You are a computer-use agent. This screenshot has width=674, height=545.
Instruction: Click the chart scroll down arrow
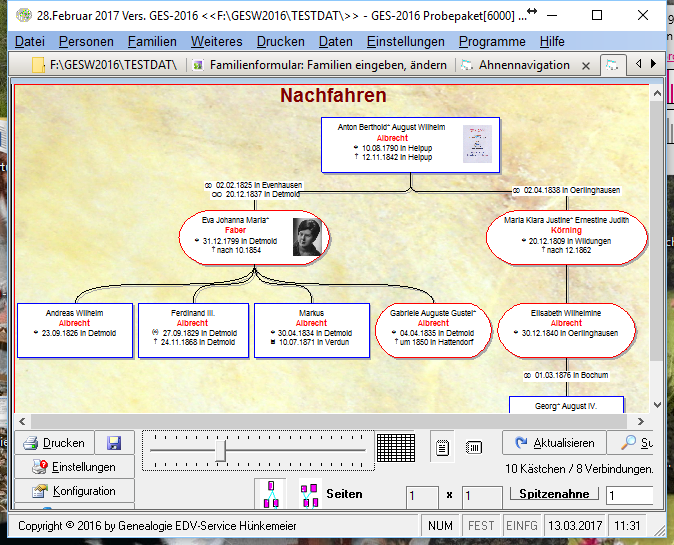[x=657, y=404]
